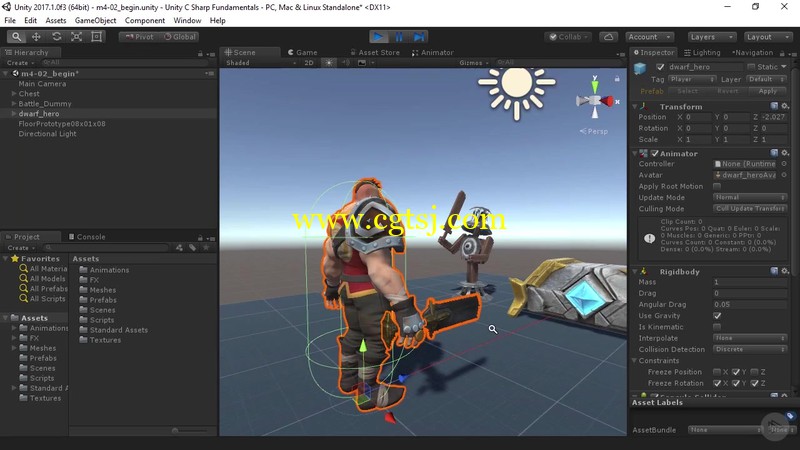Open Transform component gear settings
Screen dimensions: 800x450
click(785, 106)
